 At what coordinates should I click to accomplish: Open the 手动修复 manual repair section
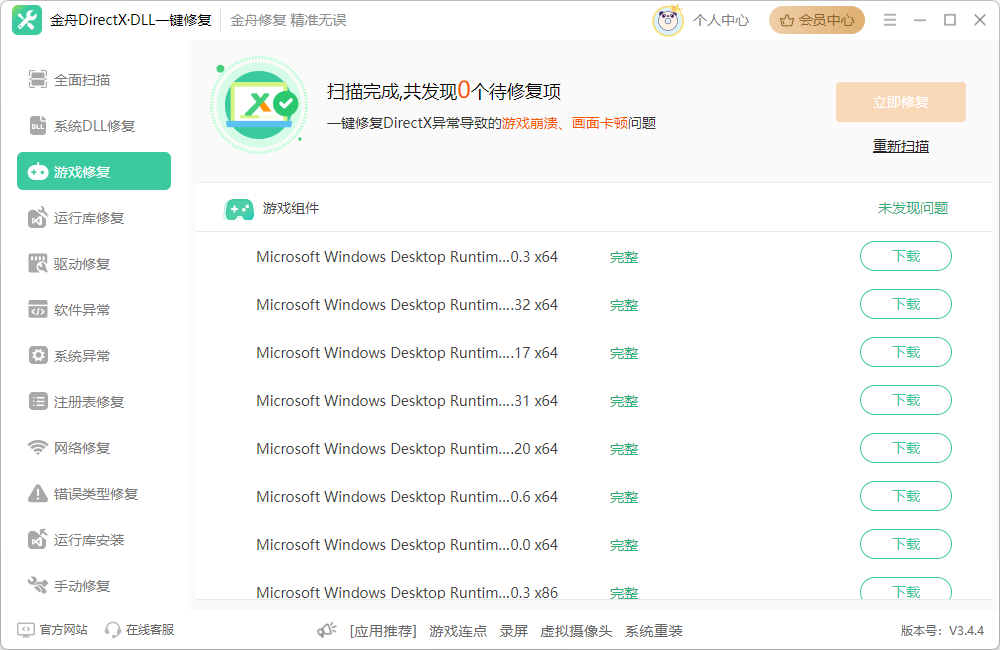click(x=80, y=585)
